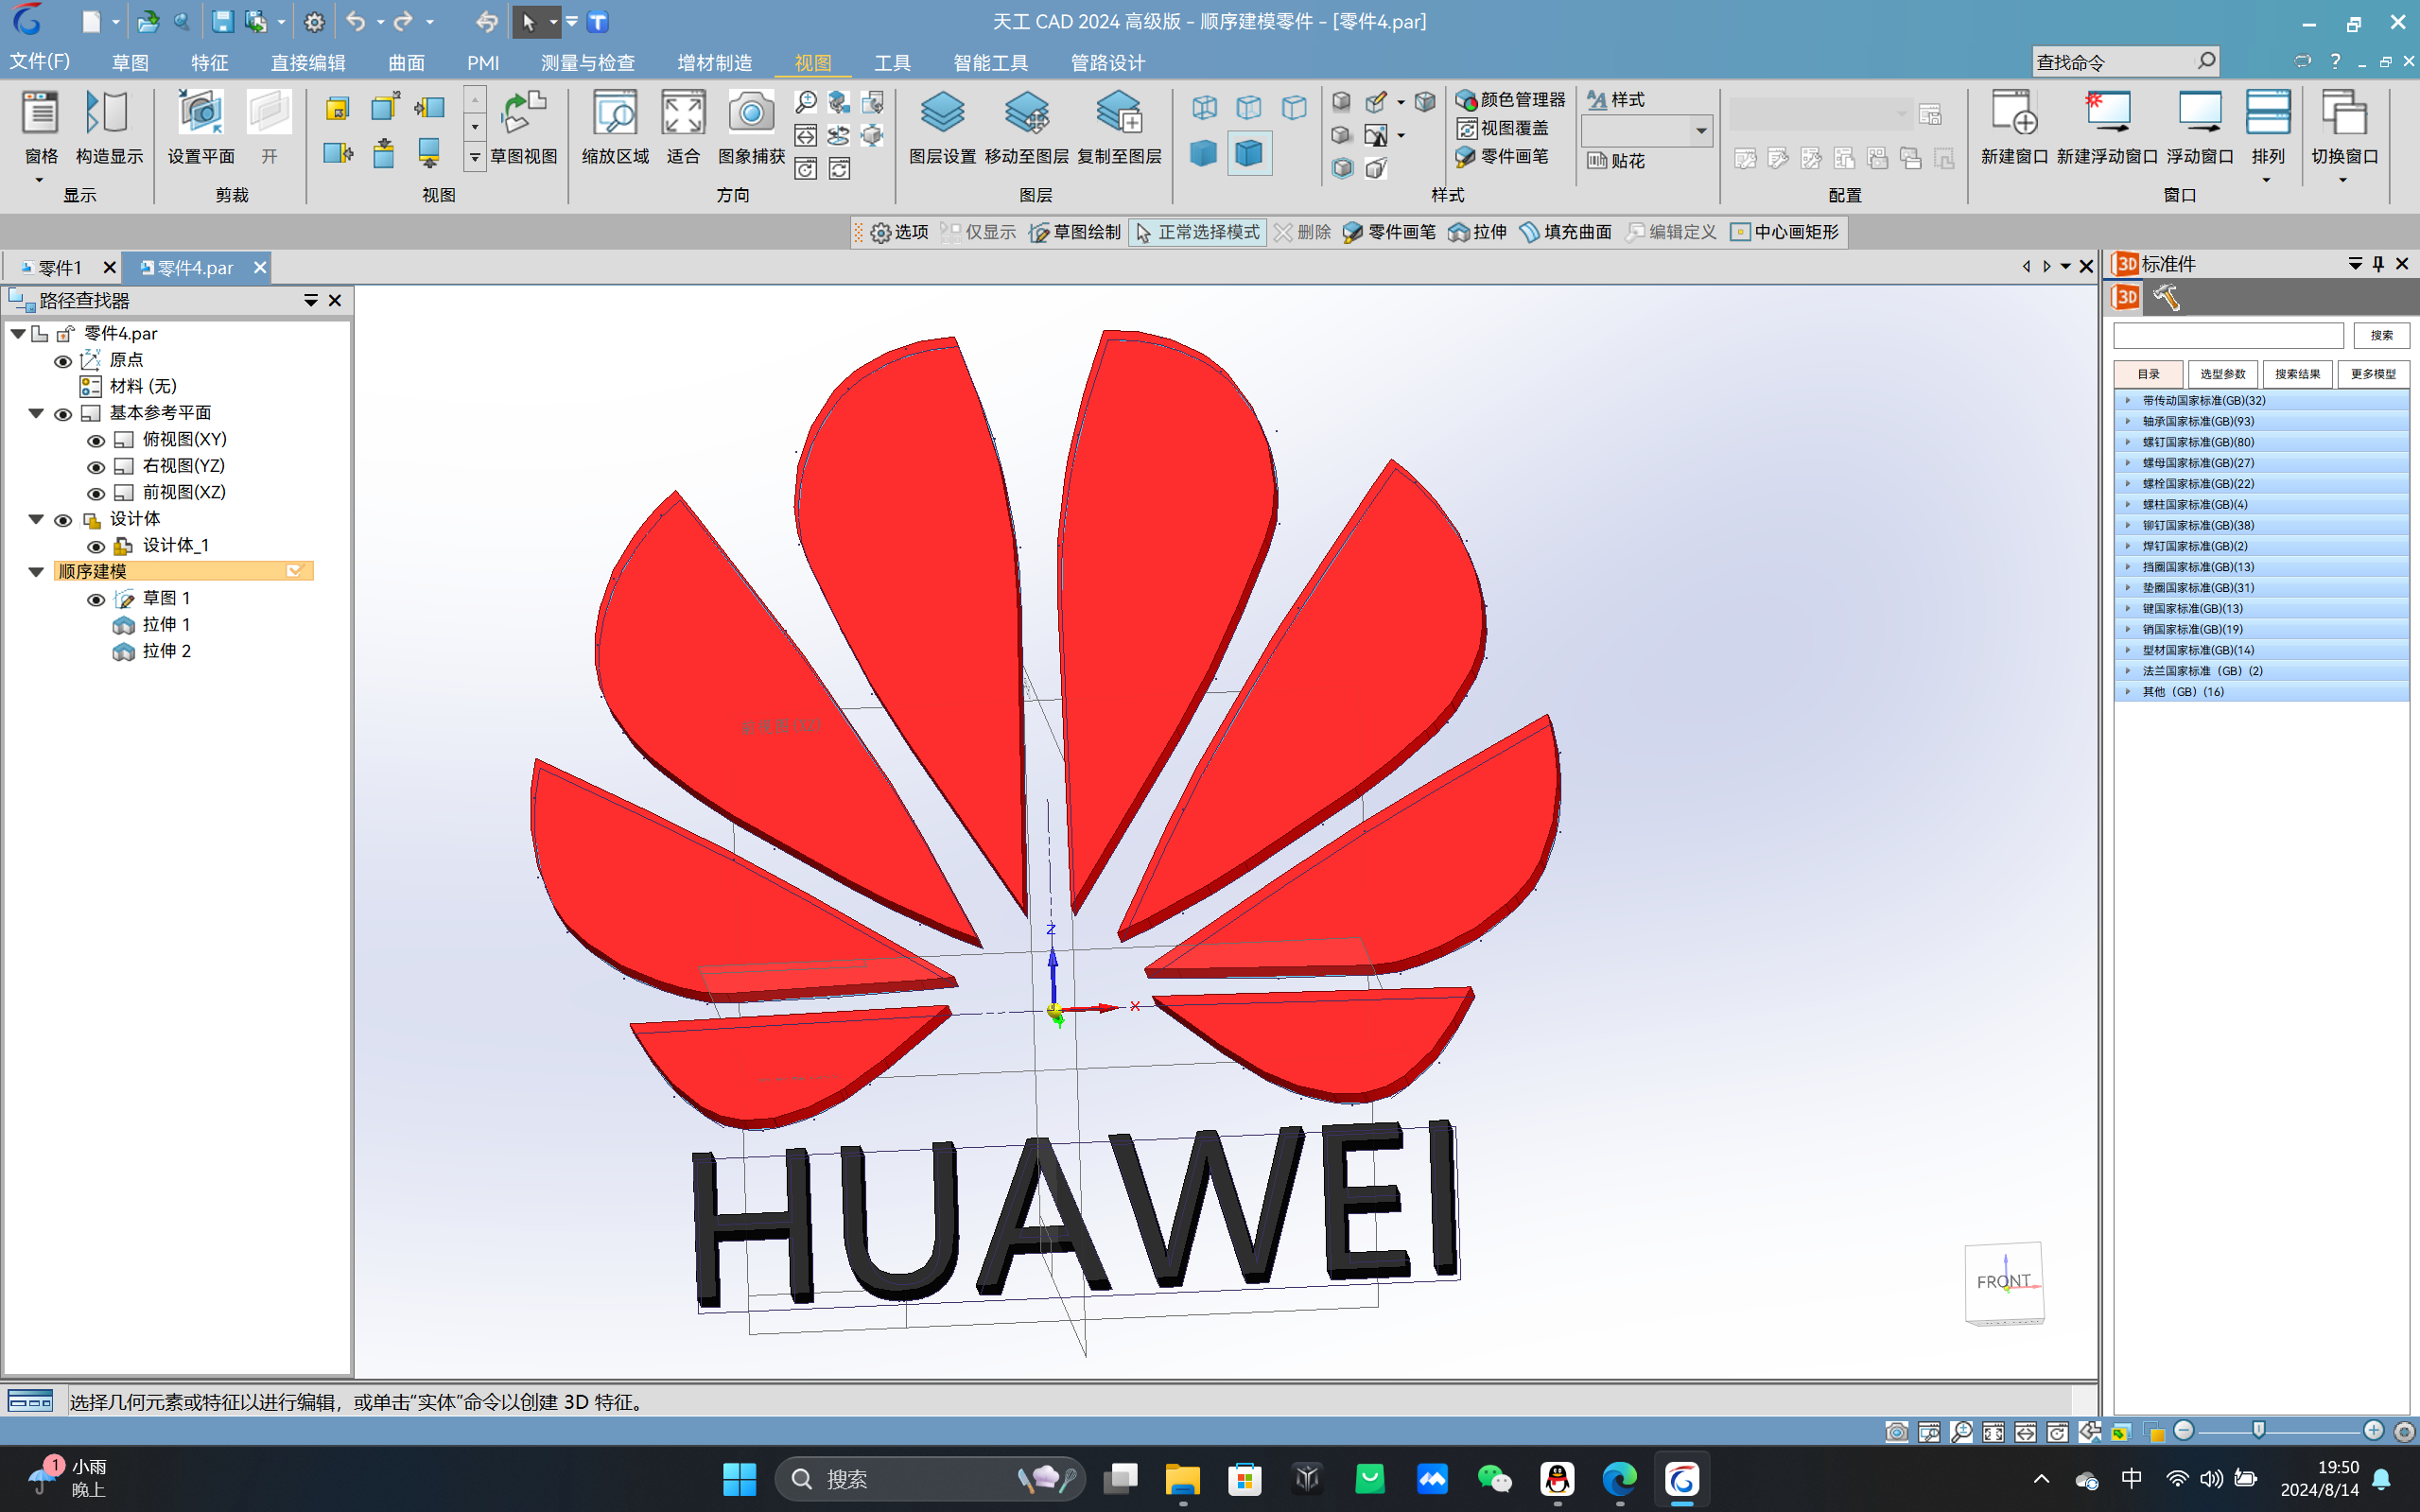Switch to the 草图 ribbon tab

point(130,63)
